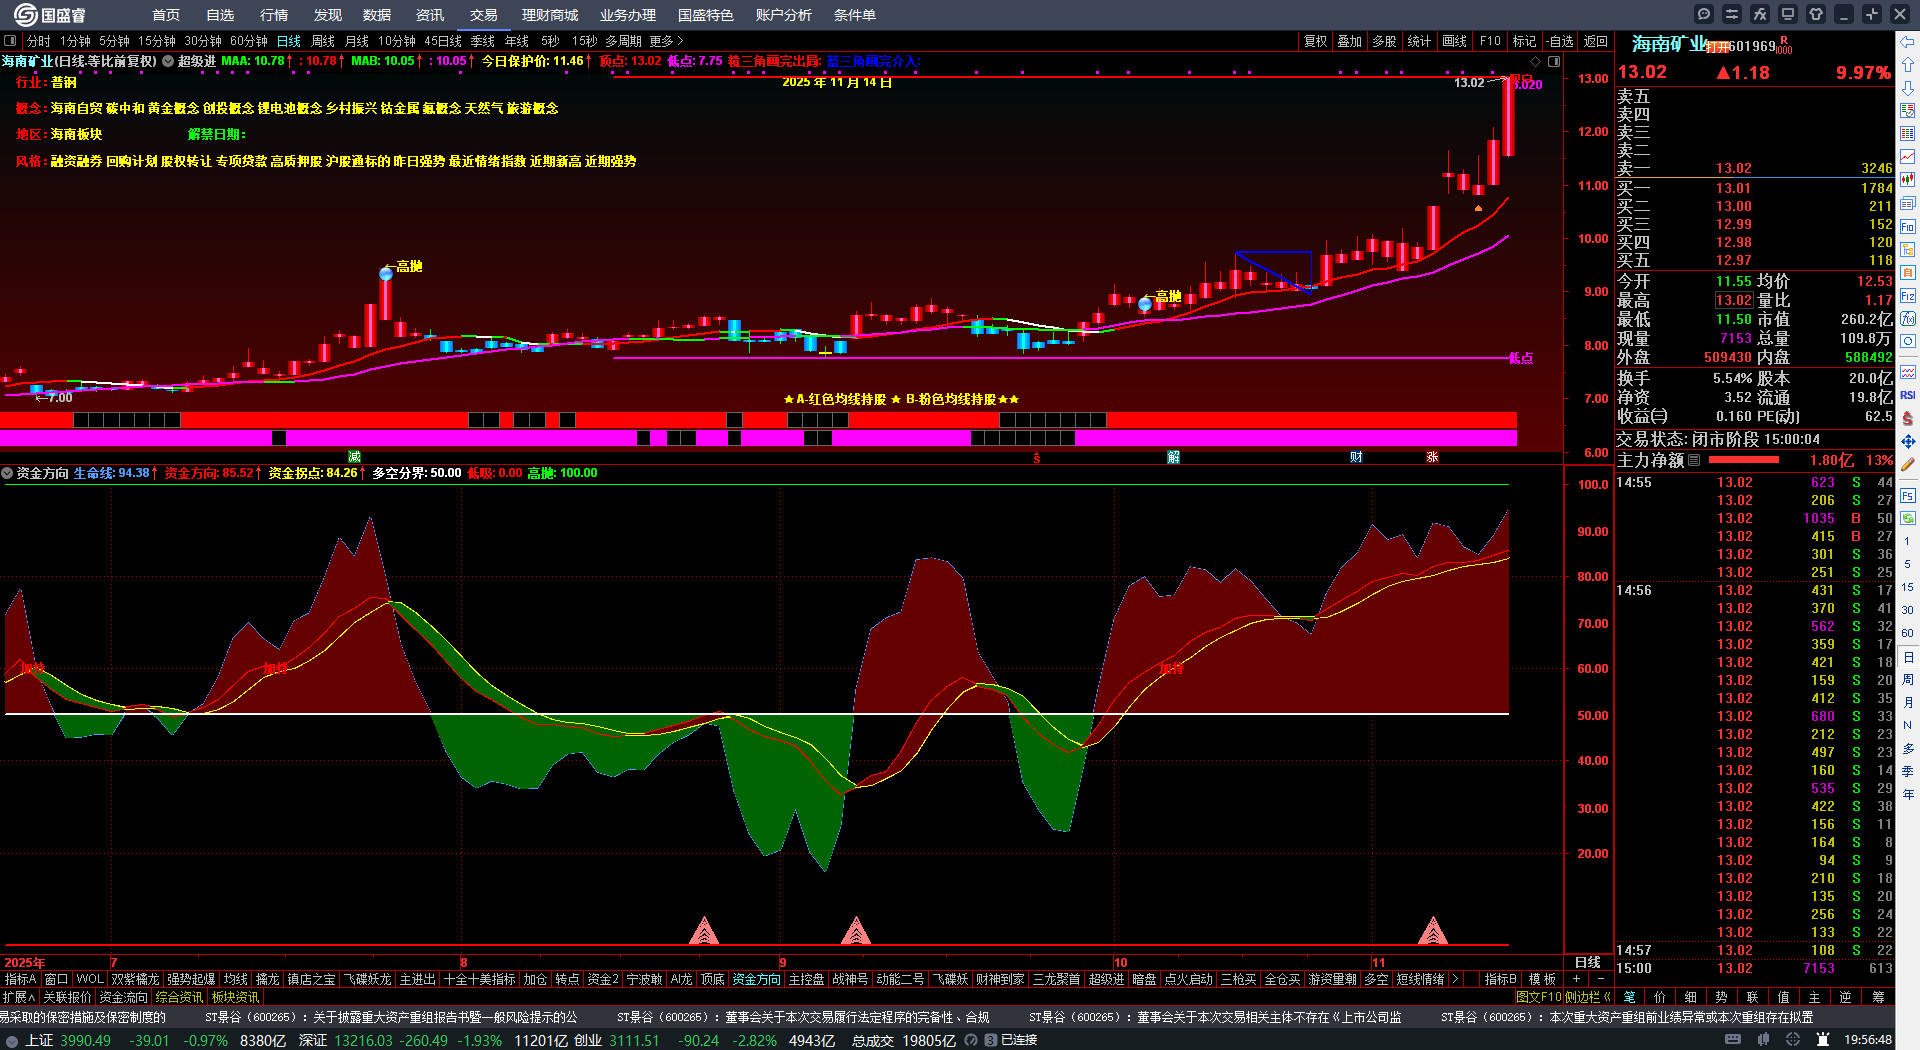Screen dimensions: 1920x1050
Task: Expand the status bar index selector arrow
Action: pyautogui.click(x=12, y=1041)
